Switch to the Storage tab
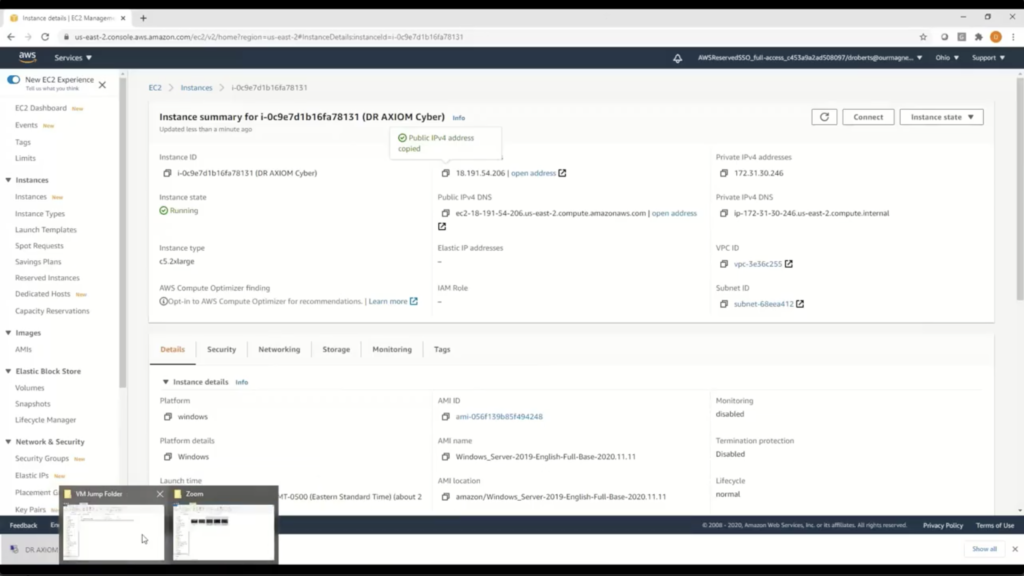 [336, 349]
